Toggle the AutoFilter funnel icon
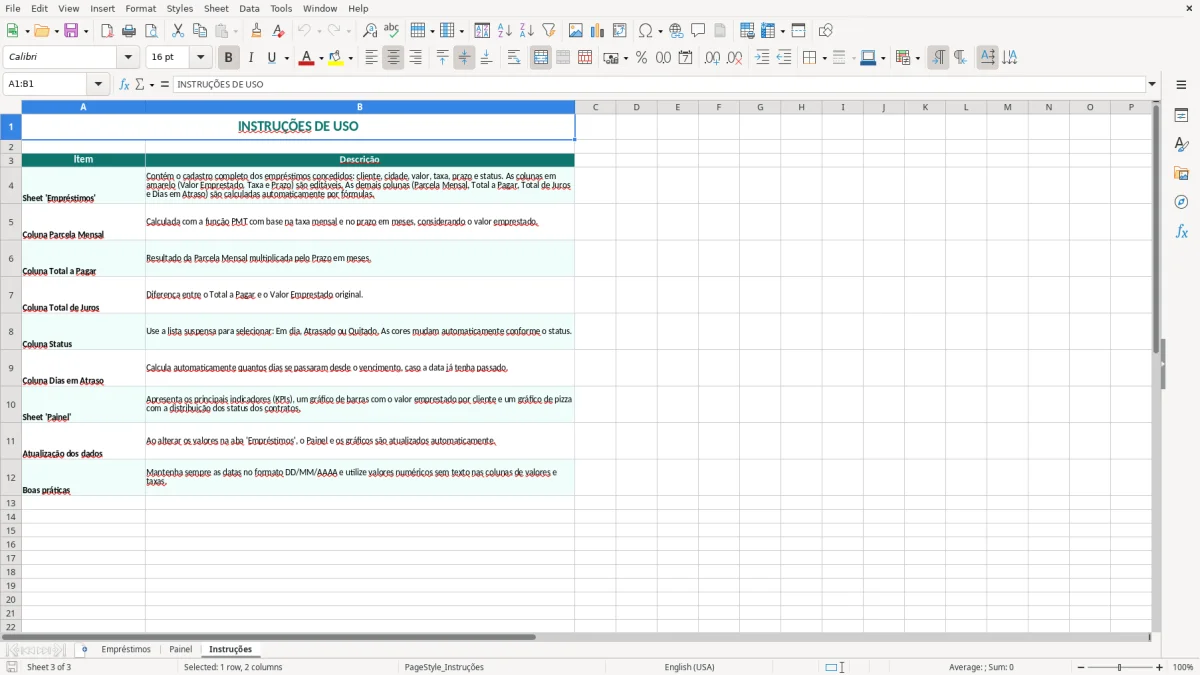This screenshot has height=675, width=1200. (x=548, y=31)
